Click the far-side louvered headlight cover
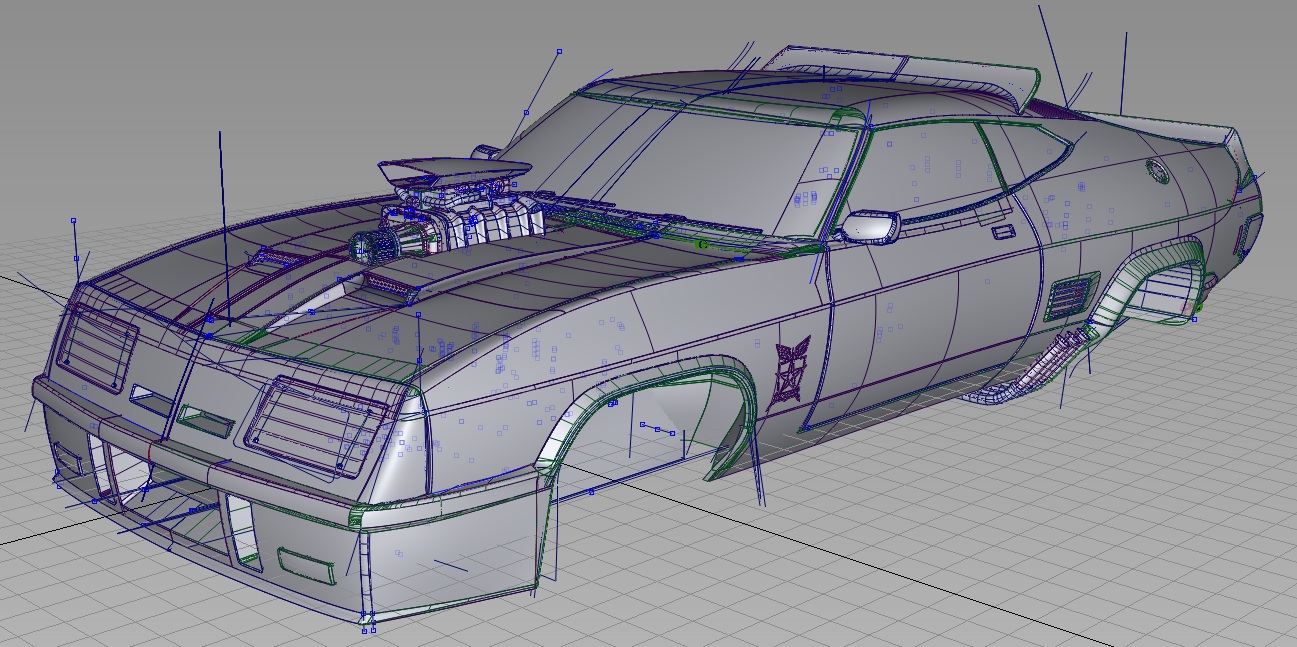 click(96, 345)
